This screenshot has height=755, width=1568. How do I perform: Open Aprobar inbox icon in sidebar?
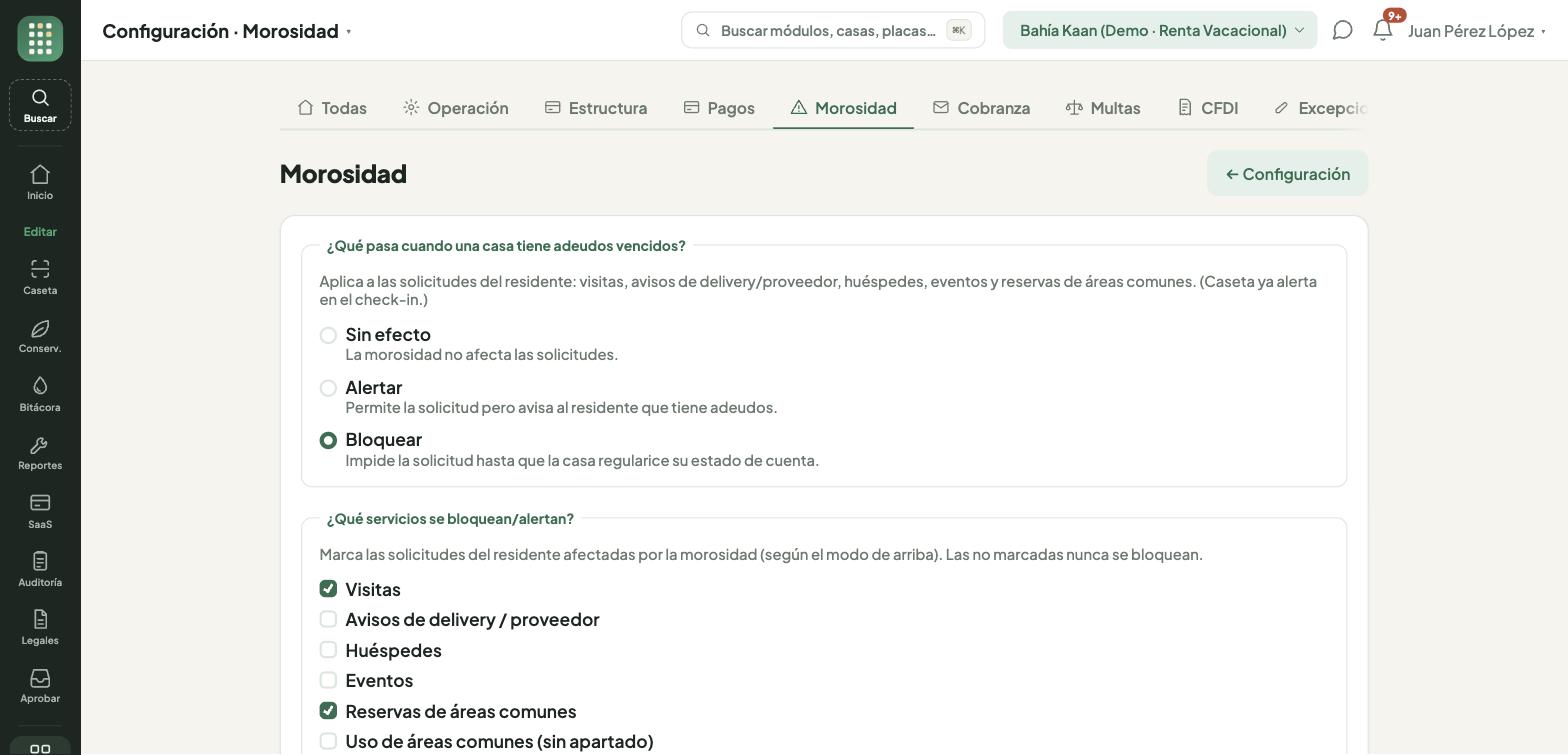point(40,686)
